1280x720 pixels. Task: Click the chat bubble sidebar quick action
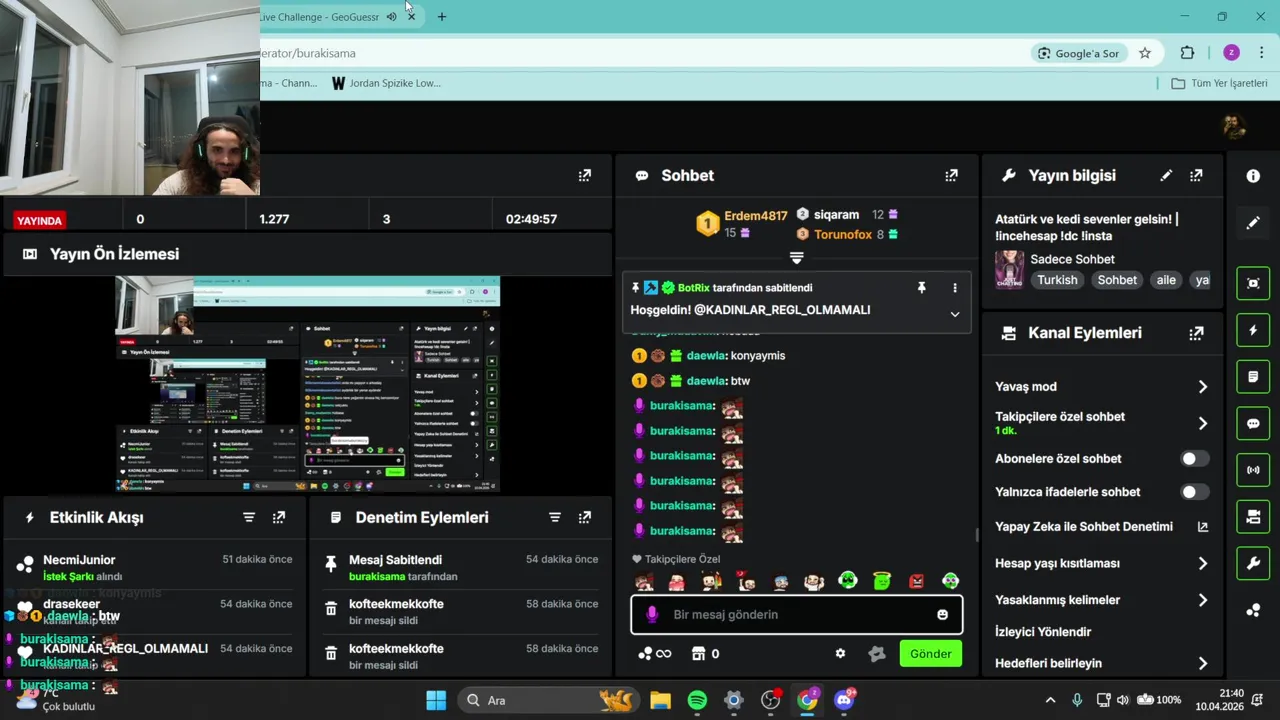click(1253, 423)
